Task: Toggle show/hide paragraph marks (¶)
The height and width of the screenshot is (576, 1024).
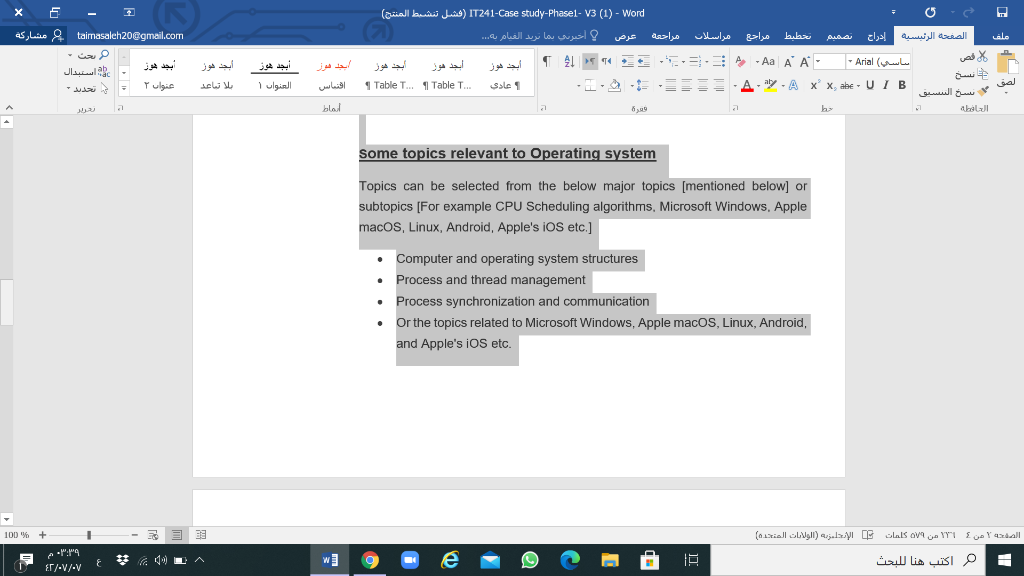Action: pos(547,60)
